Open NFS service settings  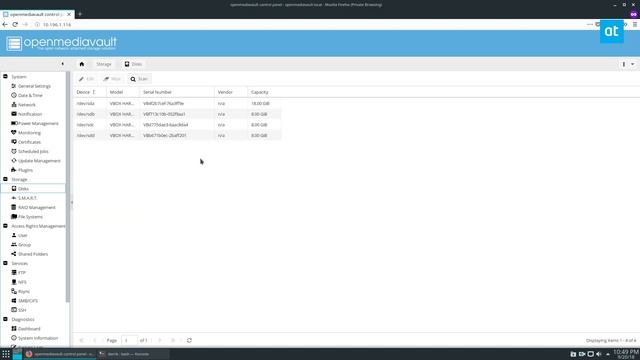click(22, 282)
